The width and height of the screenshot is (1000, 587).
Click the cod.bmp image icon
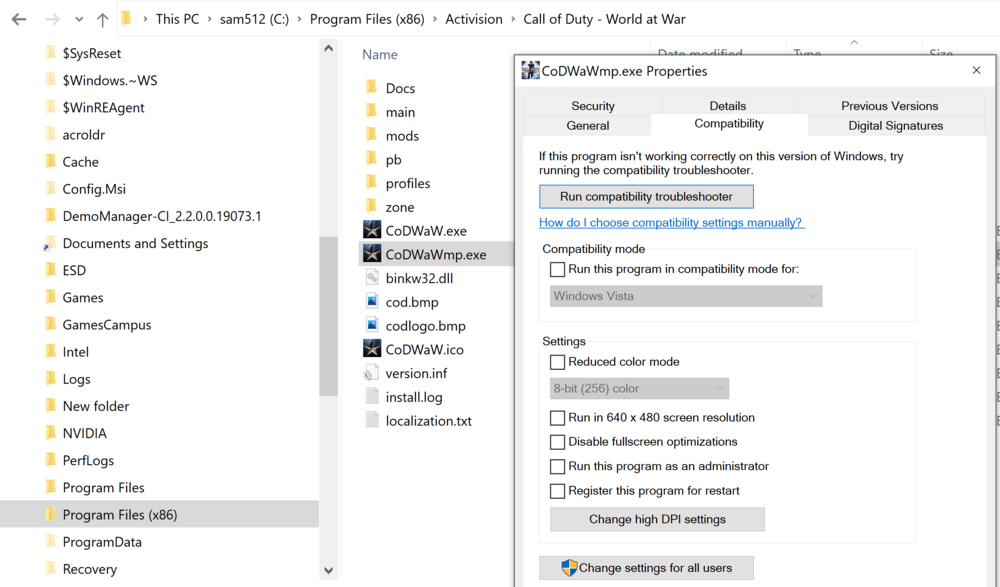(x=372, y=302)
